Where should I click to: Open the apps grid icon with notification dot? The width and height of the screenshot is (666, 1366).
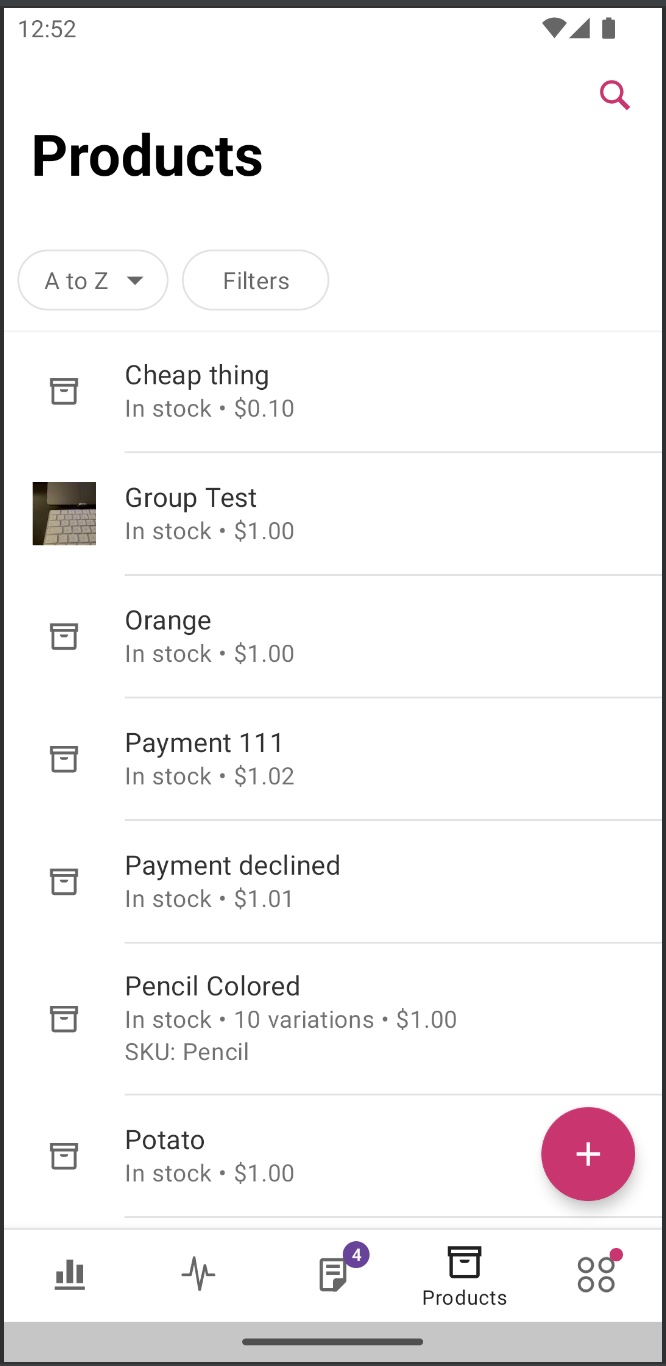point(596,1273)
